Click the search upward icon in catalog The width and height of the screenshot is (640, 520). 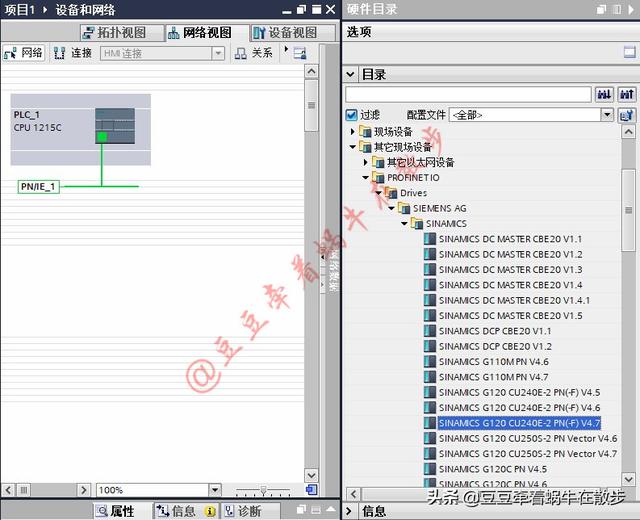pyautogui.click(x=627, y=95)
